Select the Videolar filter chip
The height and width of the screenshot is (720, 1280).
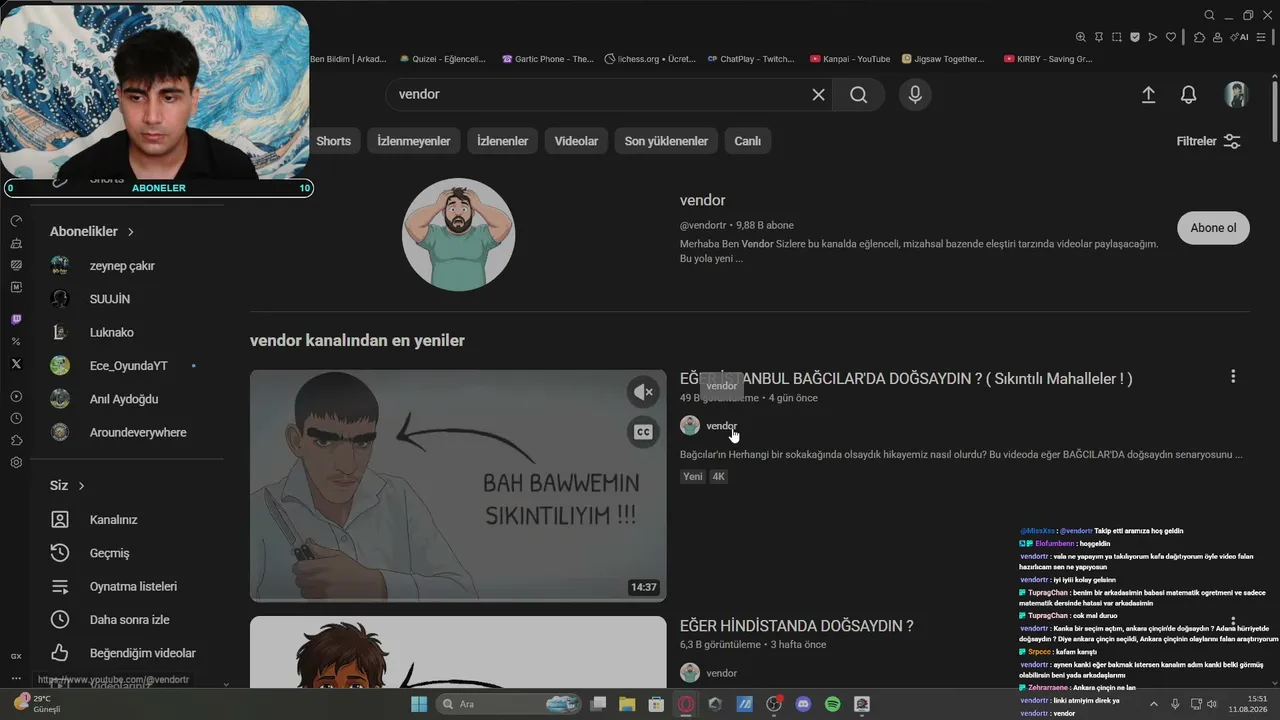click(x=576, y=141)
